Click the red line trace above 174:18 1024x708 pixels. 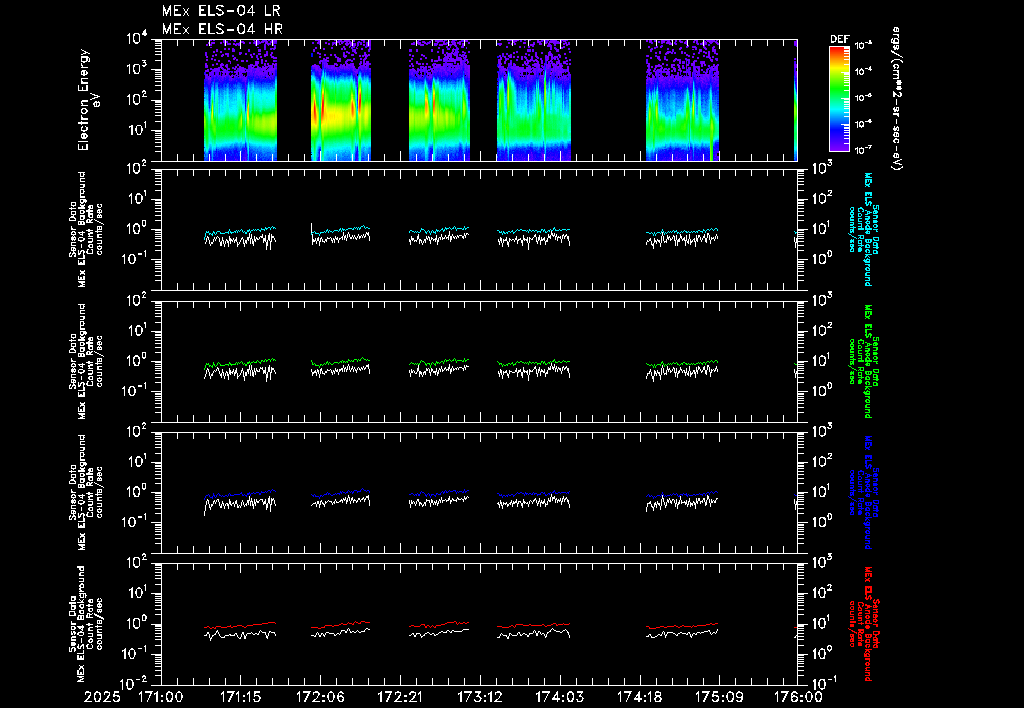[682, 626]
